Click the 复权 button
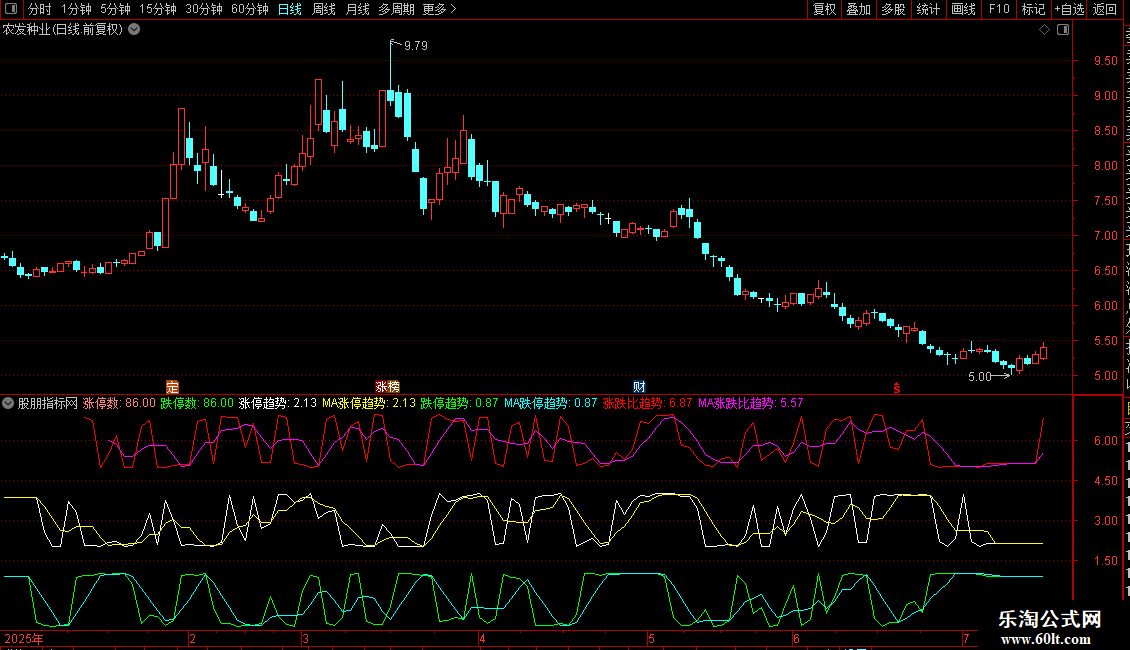Screen dimensions: 1130x650 point(824,9)
